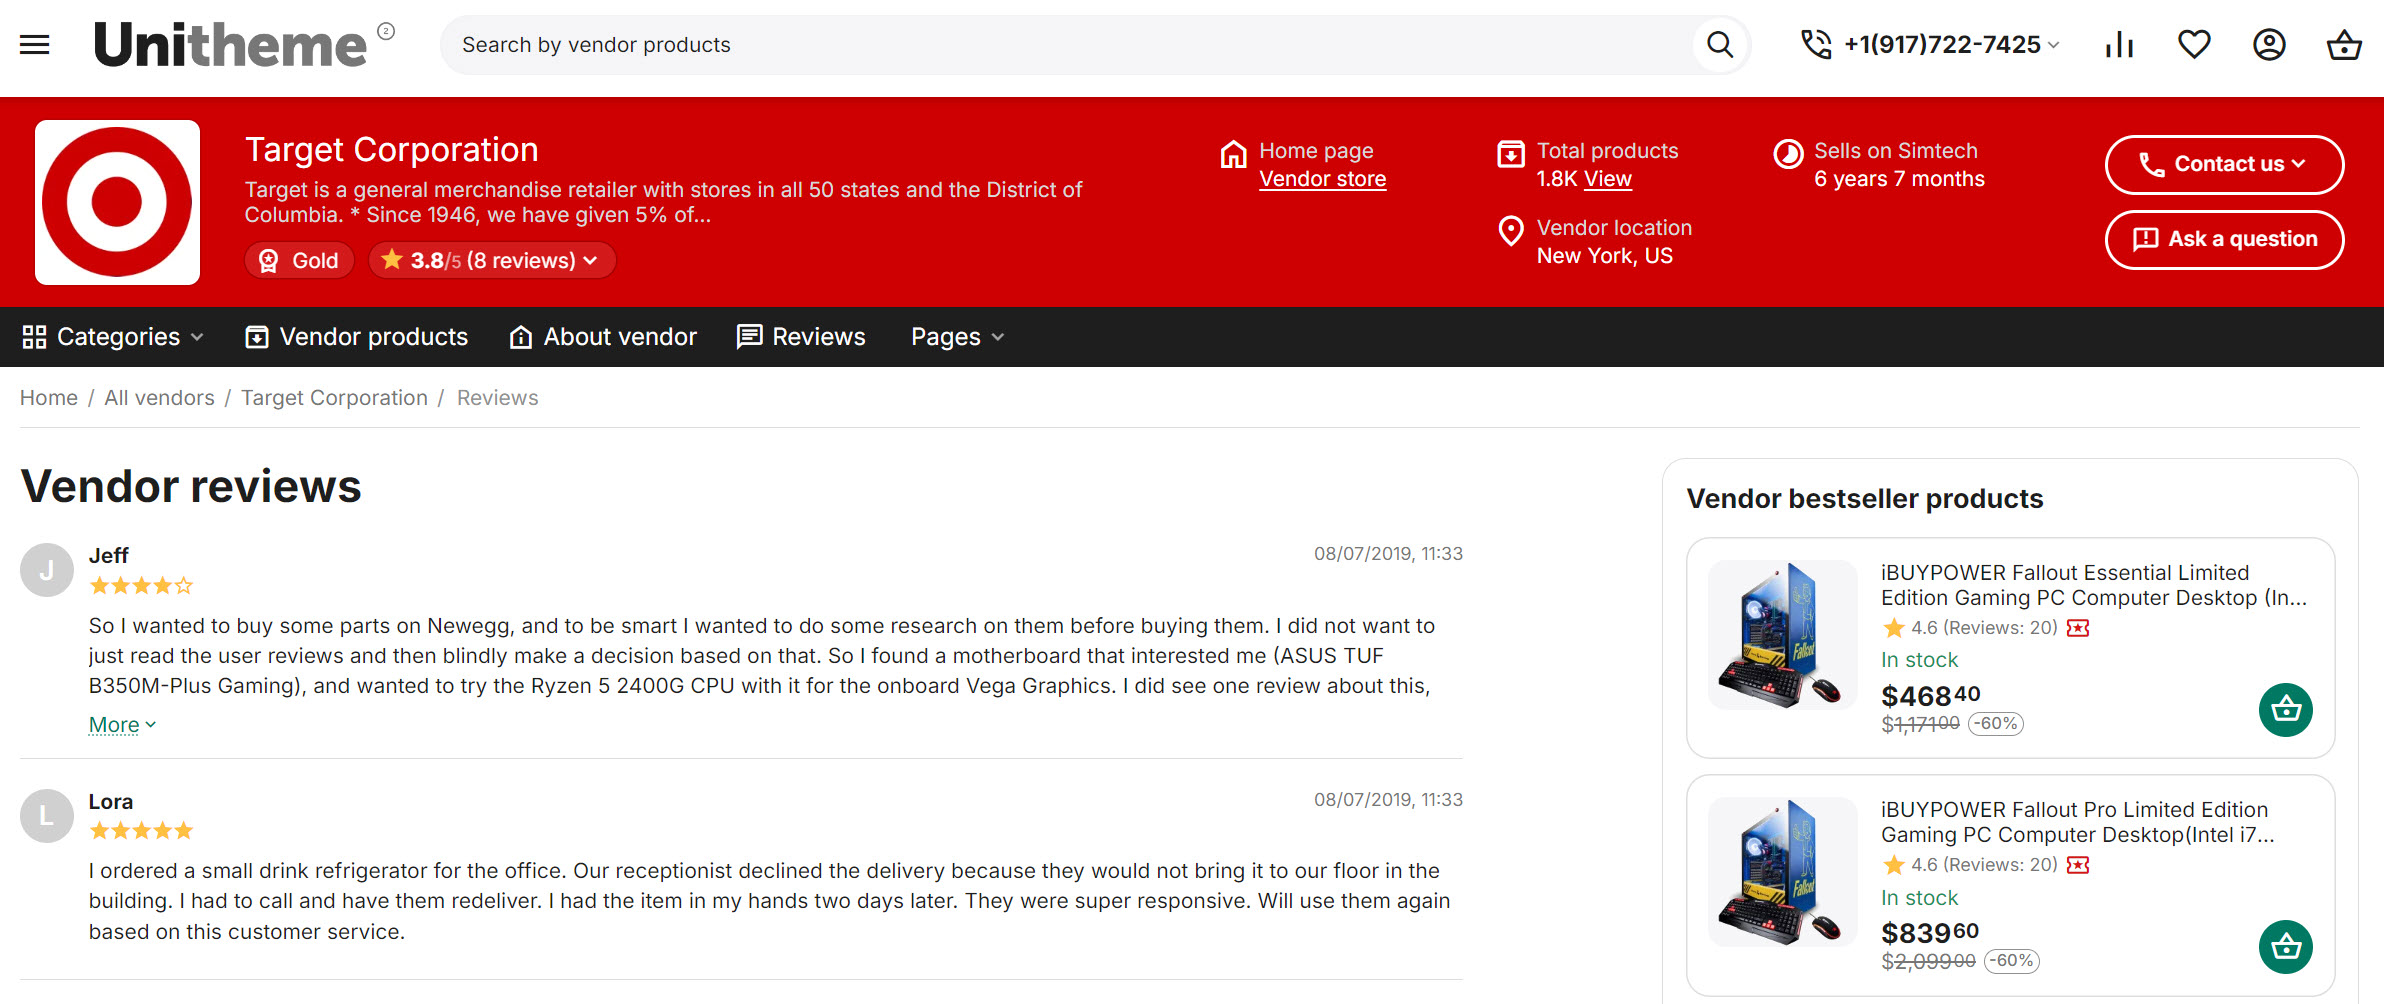Image resolution: width=2384 pixels, height=1004 pixels.
Task: Click the Target Corporation vendor logo
Action: 117,201
